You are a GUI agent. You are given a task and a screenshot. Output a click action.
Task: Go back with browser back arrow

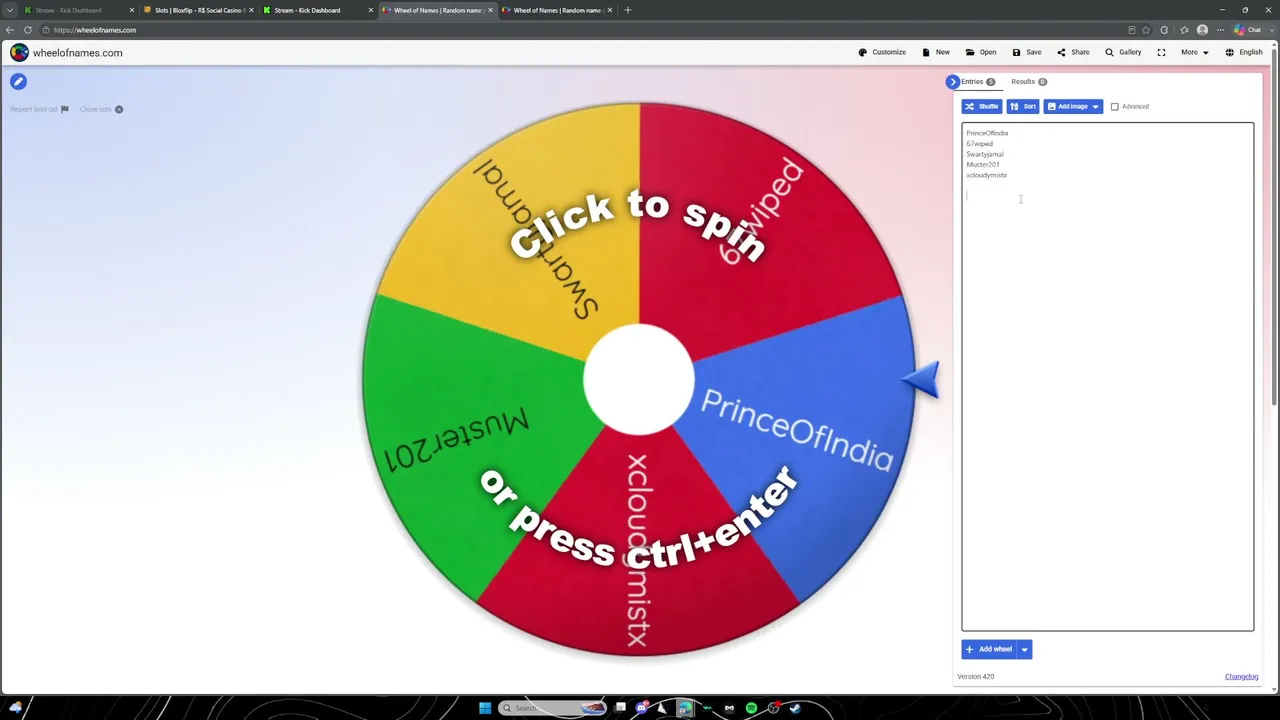point(10,30)
